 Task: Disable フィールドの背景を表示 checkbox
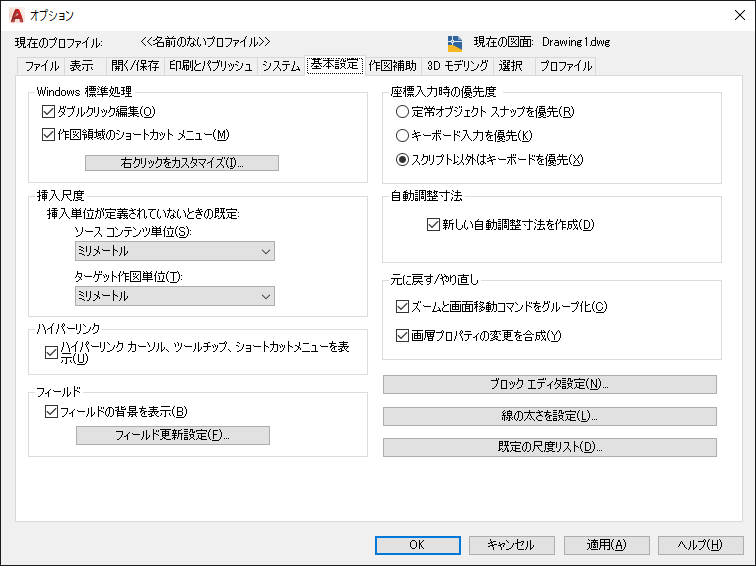coord(52,411)
